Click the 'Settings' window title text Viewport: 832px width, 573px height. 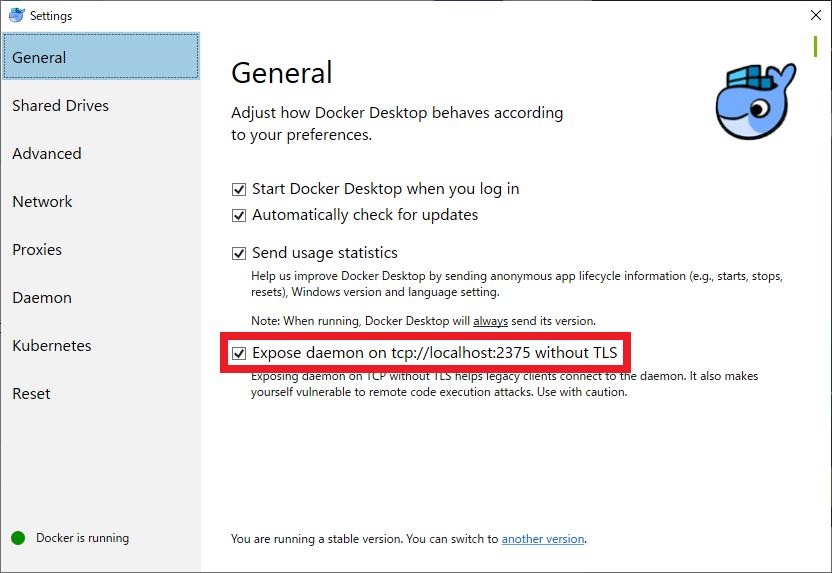(51, 16)
